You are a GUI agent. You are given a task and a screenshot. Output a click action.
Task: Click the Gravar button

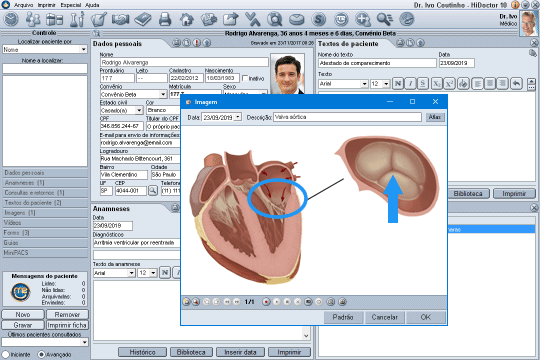click(x=23, y=325)
